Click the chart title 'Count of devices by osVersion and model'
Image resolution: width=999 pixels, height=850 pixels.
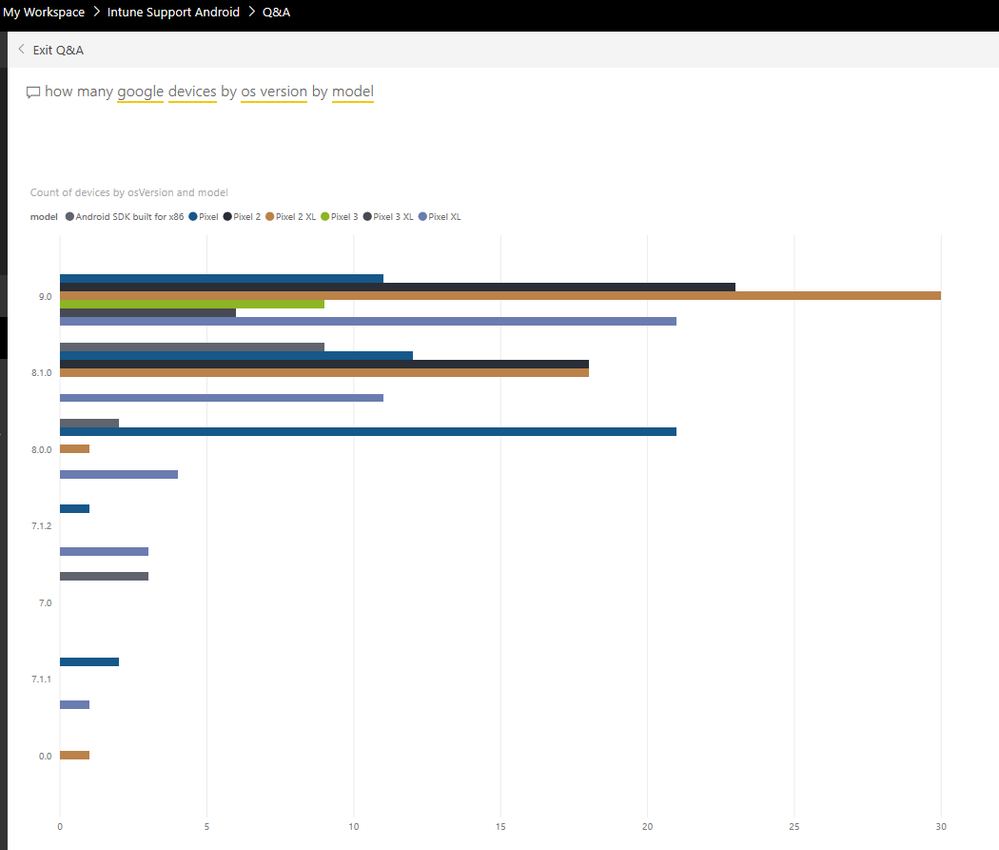129,192
